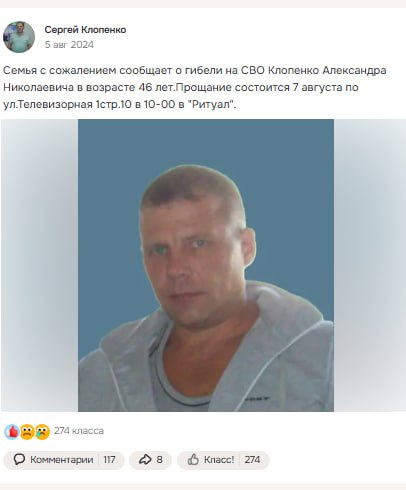
Task: Open the Комментарии section
Action: (62, 460)
